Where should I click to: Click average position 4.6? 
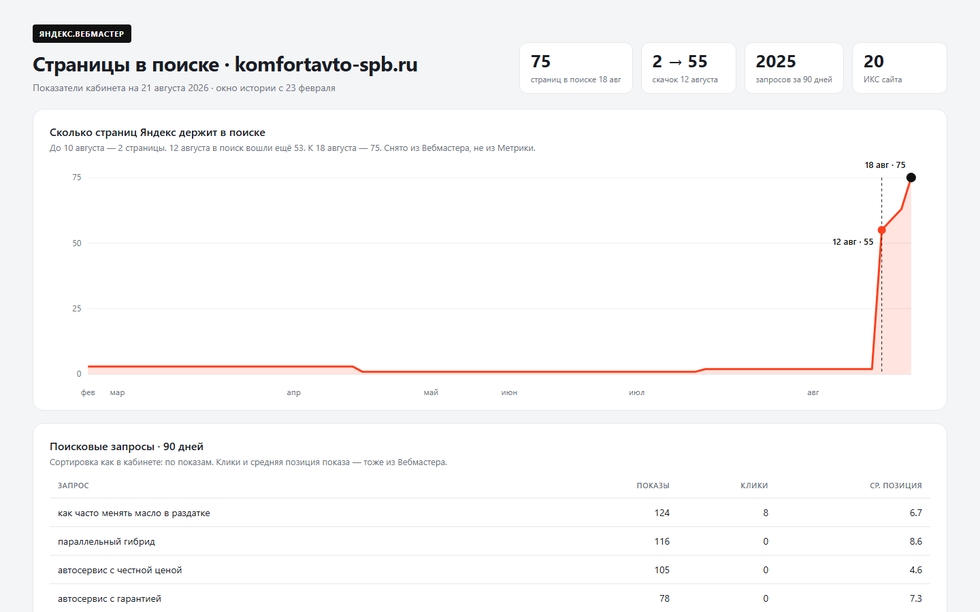pos(916,570)
